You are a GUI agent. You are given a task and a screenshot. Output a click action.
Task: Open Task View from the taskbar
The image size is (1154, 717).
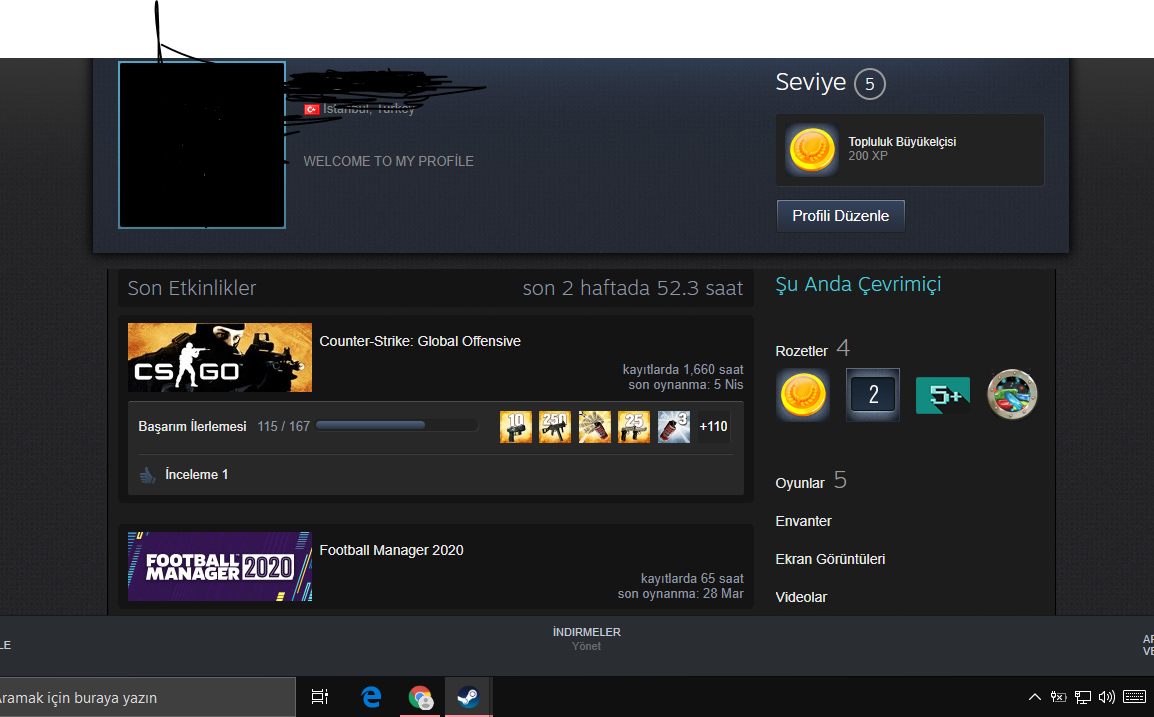point(319,696)
